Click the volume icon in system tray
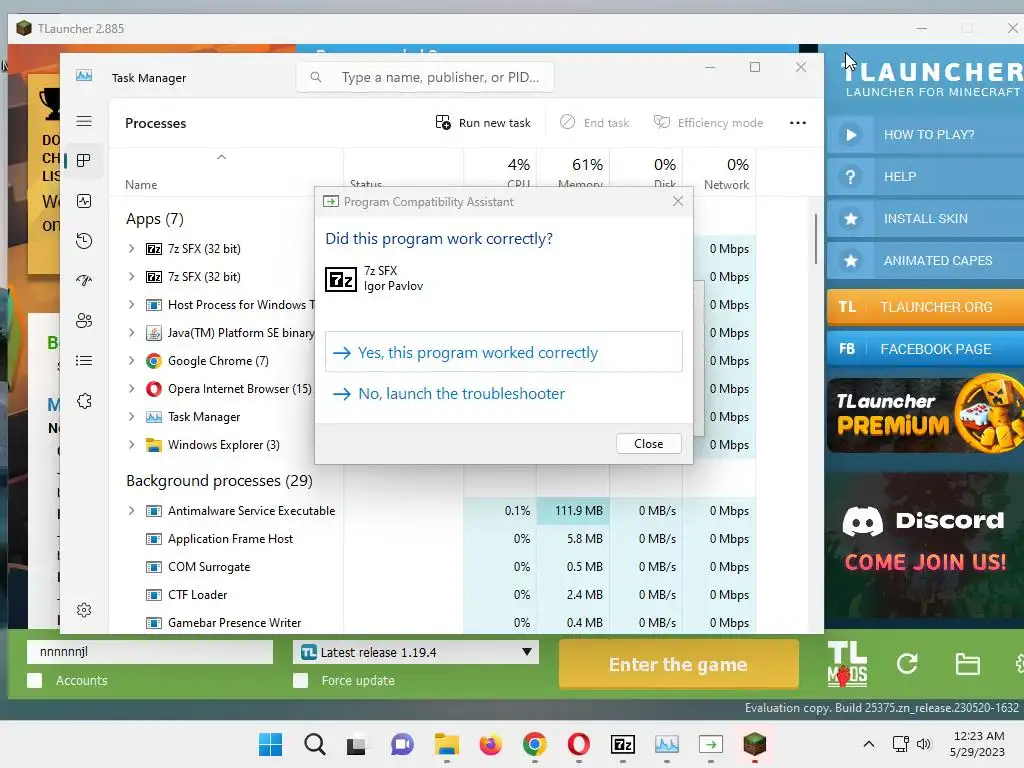Screen dimensions: 1024x768 [x=923, y=744]
